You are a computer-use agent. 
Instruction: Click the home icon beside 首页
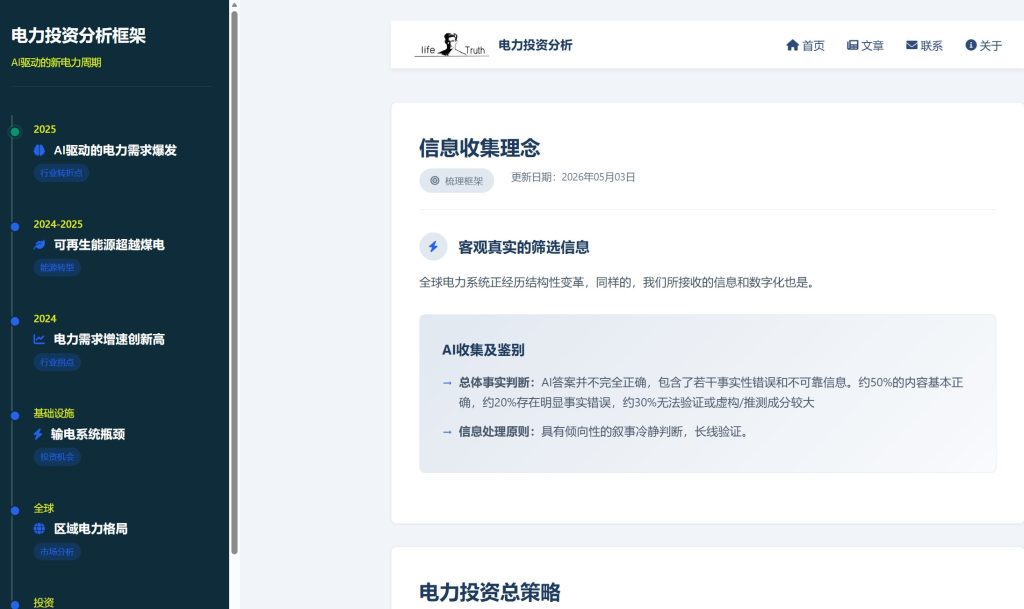coord(792,45)
